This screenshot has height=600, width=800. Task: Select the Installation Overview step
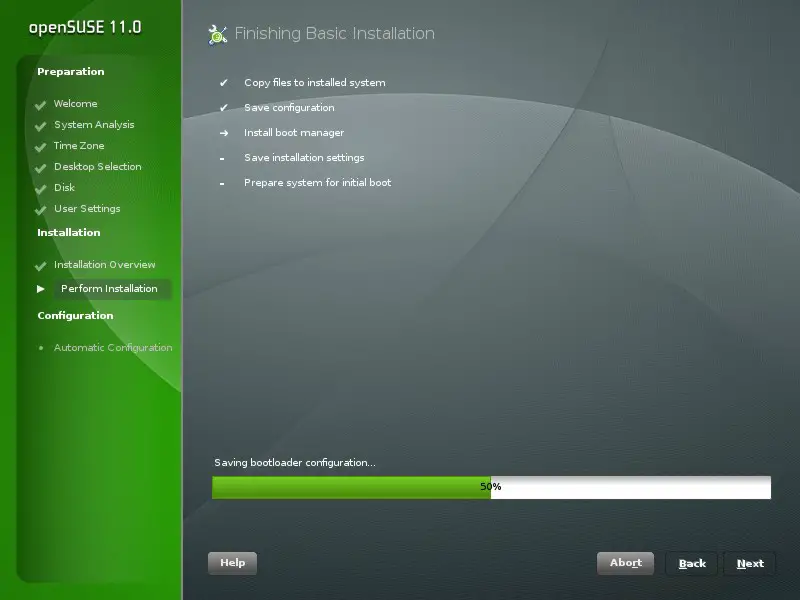click(x=105, y=264)
